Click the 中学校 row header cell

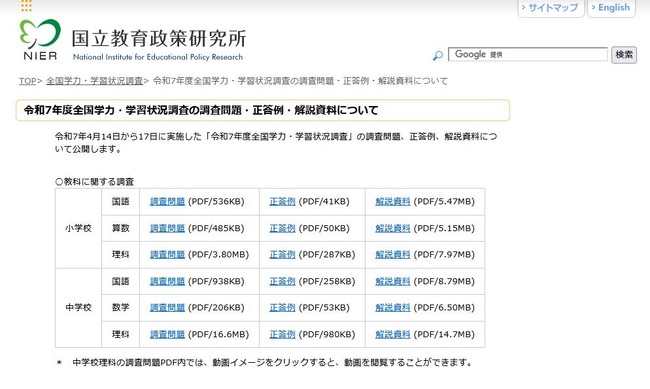click(x=78, y=308)
